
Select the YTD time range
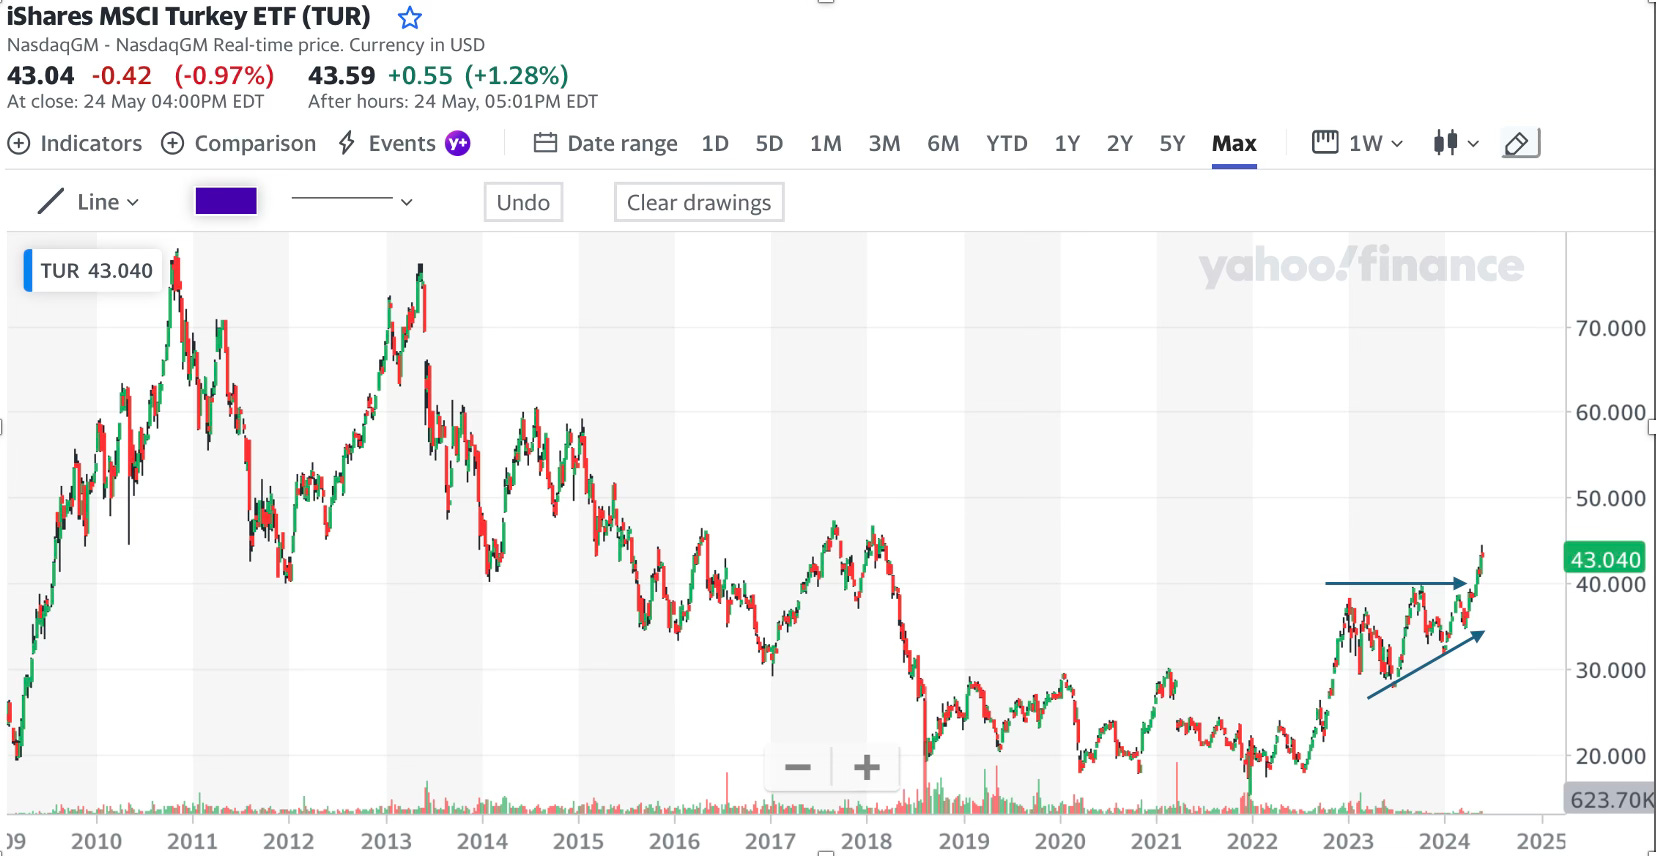coord(1006,143)
